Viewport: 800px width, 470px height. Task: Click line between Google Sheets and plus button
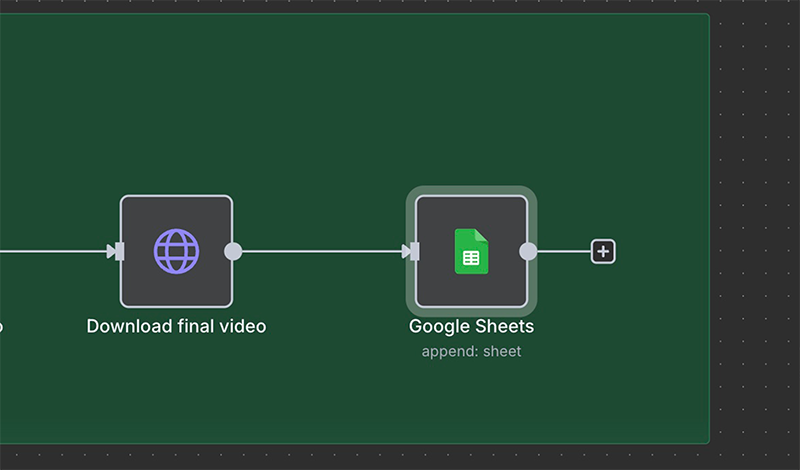point(564,251)
